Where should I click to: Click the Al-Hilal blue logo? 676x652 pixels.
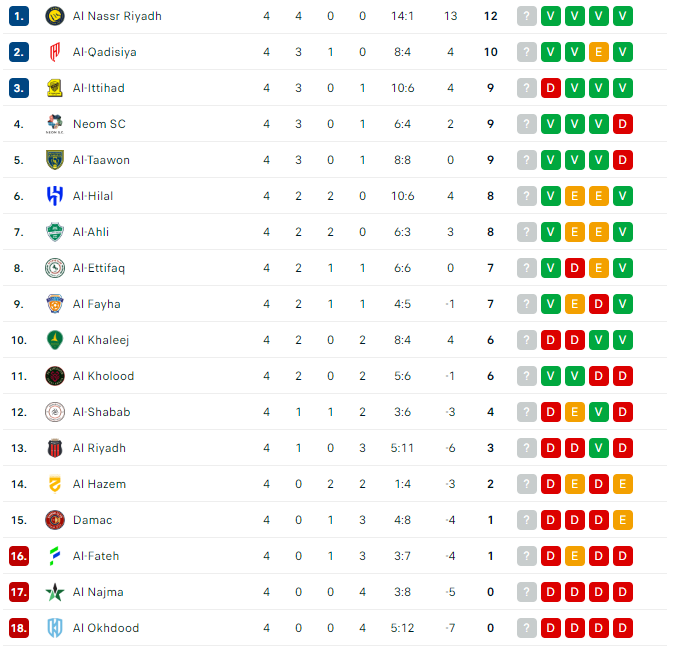(55, 196)
